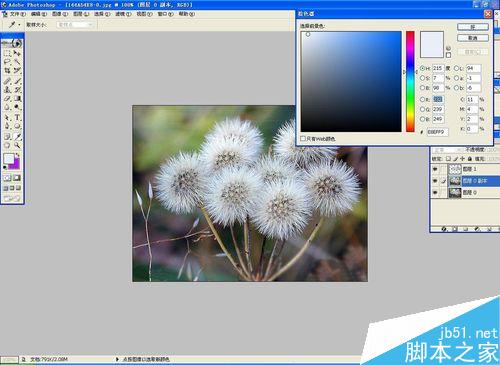This screenshot has height=365, width=500.
Task: Toggle visibility of bottom layer 图层 0
Action: 435,193
